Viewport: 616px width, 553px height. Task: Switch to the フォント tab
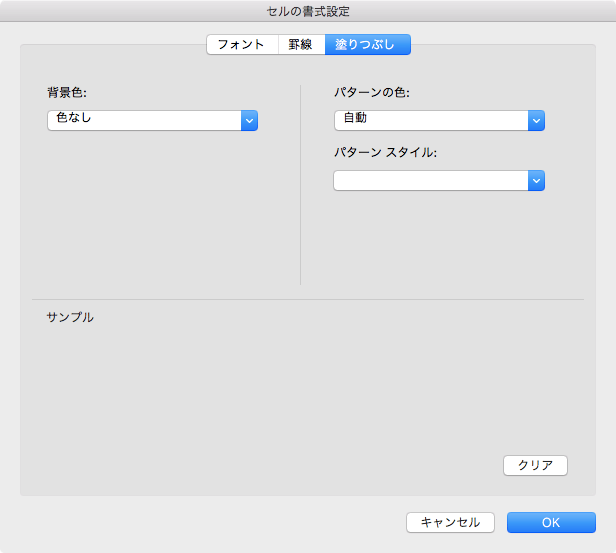point(241,45)
